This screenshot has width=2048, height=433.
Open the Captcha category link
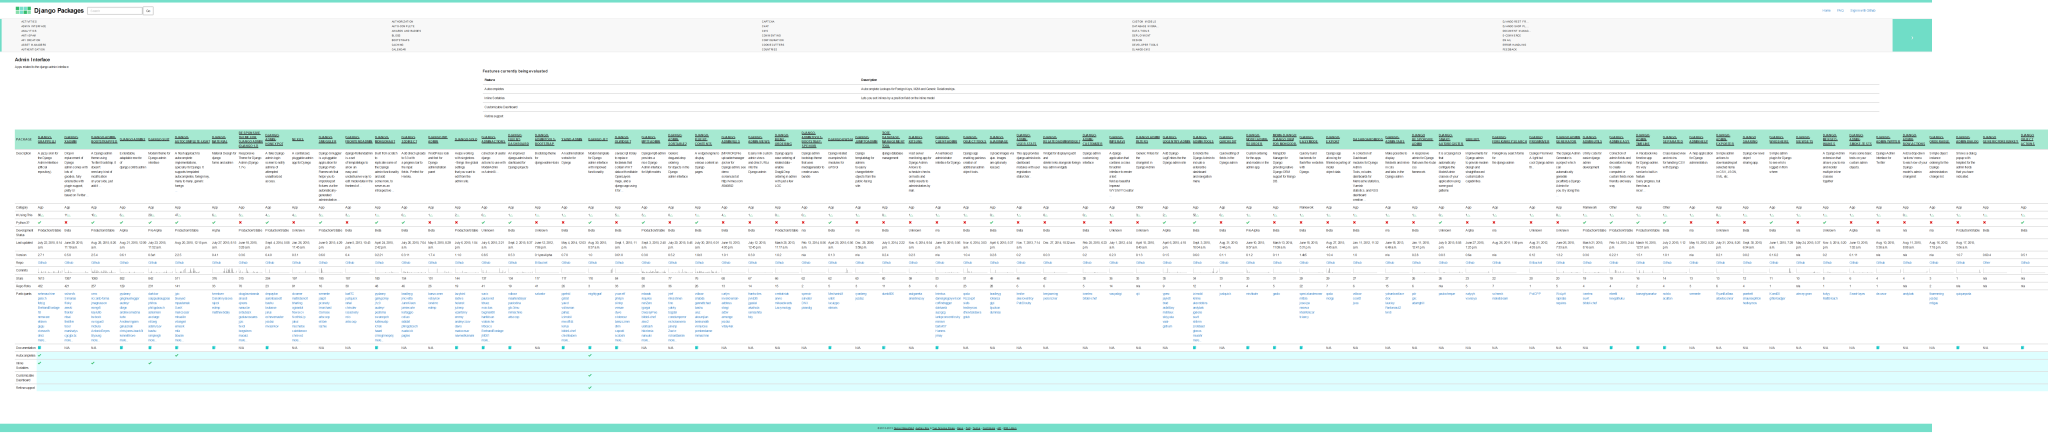[x=767, y=20]
